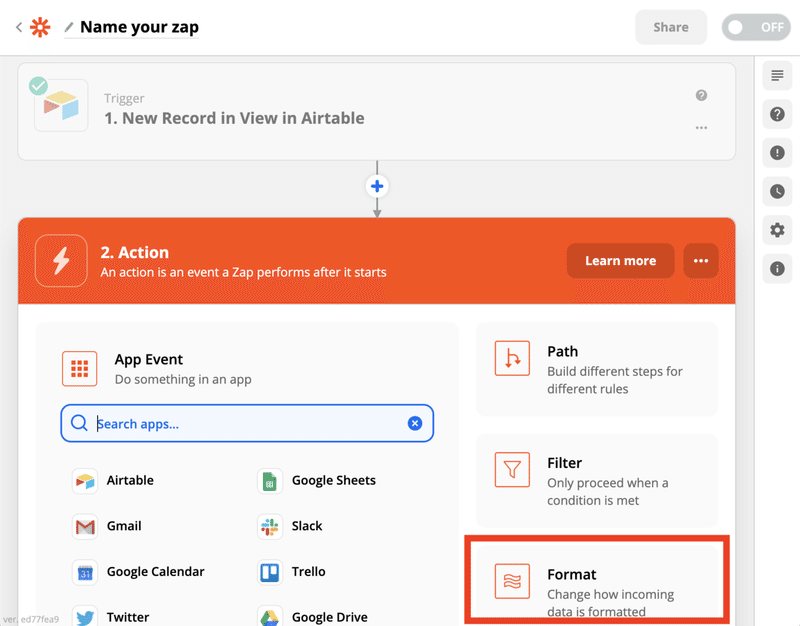Select the Filter action option
800x626 pixels.
coord(597,481)
